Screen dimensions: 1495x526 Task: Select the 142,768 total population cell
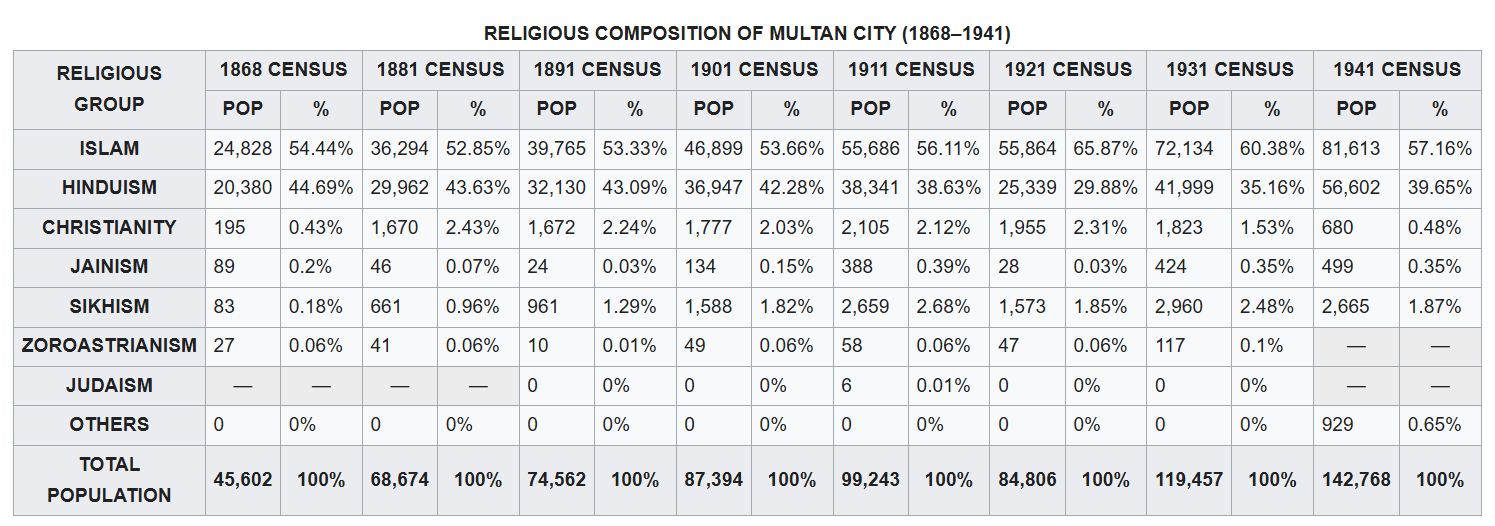(1356, 480)
